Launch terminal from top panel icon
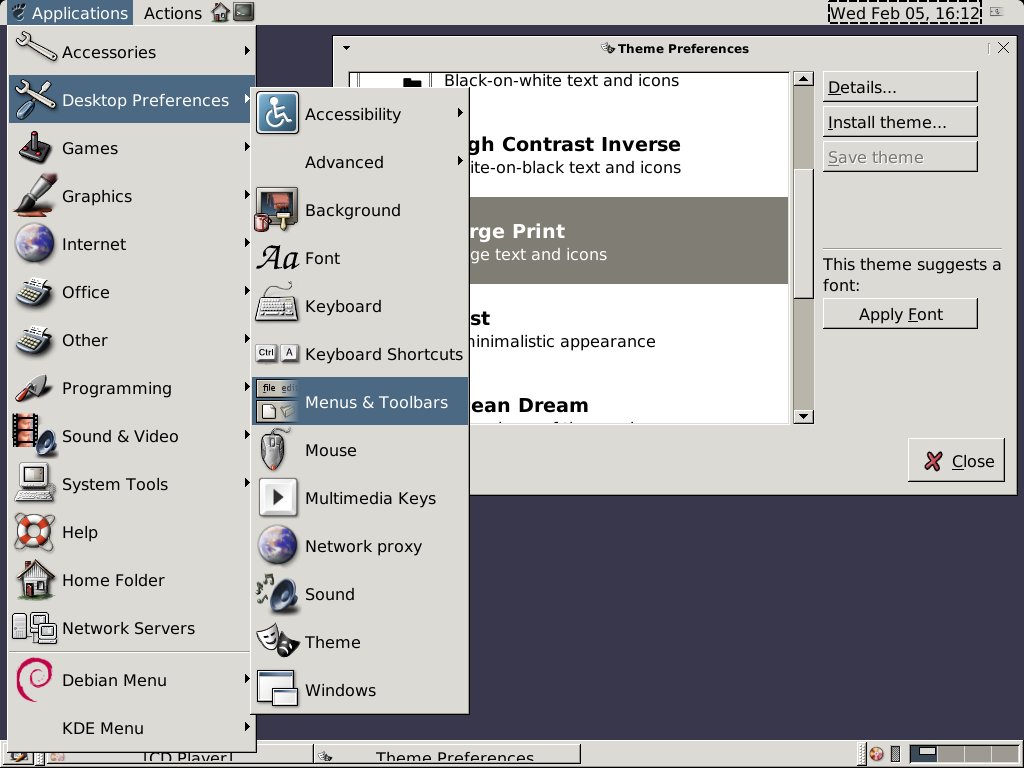This screenshot has height=768, width=1024. point(244,12)
